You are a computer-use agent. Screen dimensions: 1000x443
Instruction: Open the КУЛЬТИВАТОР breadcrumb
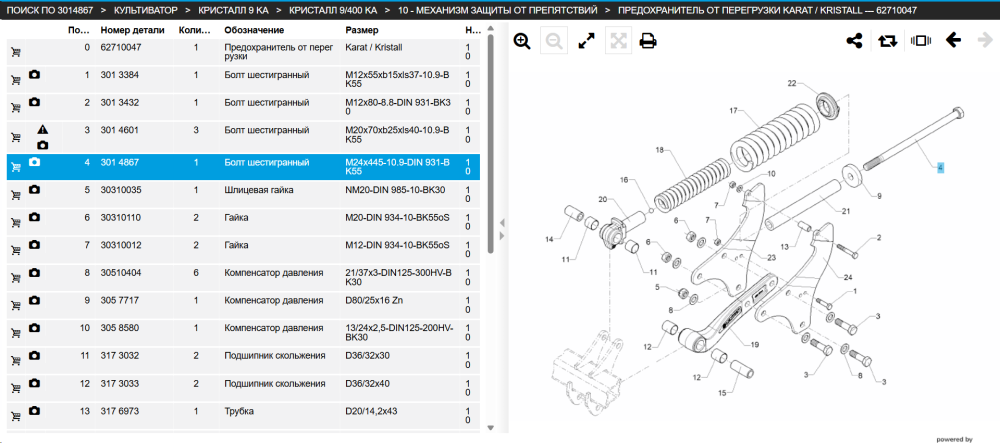coord(146,11)
